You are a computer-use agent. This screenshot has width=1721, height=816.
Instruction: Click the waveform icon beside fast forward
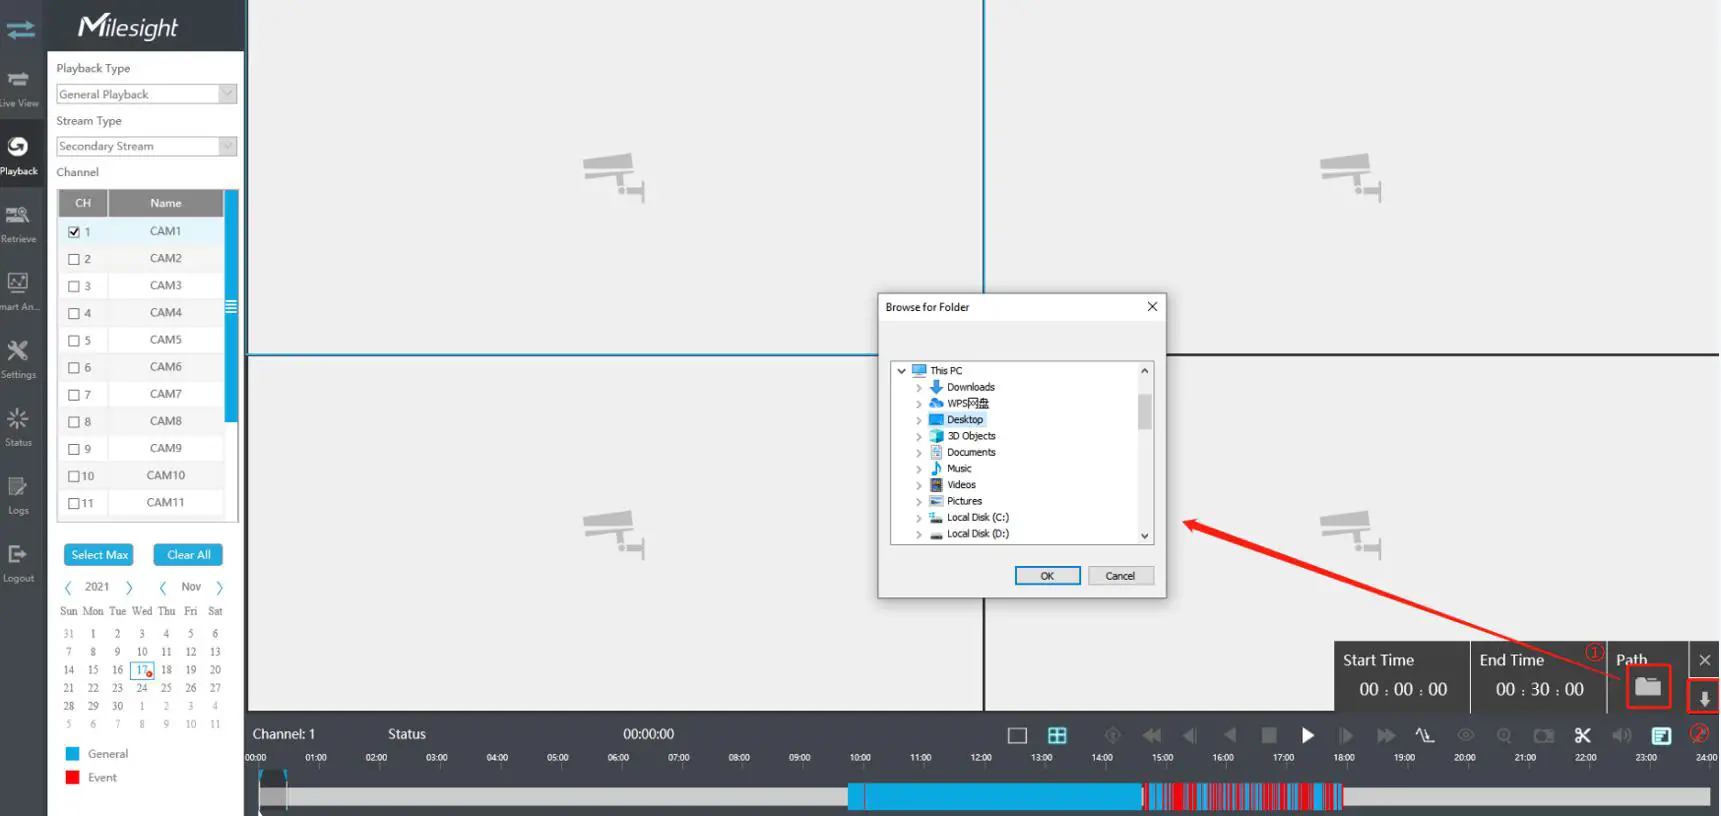click(1425, 736)
